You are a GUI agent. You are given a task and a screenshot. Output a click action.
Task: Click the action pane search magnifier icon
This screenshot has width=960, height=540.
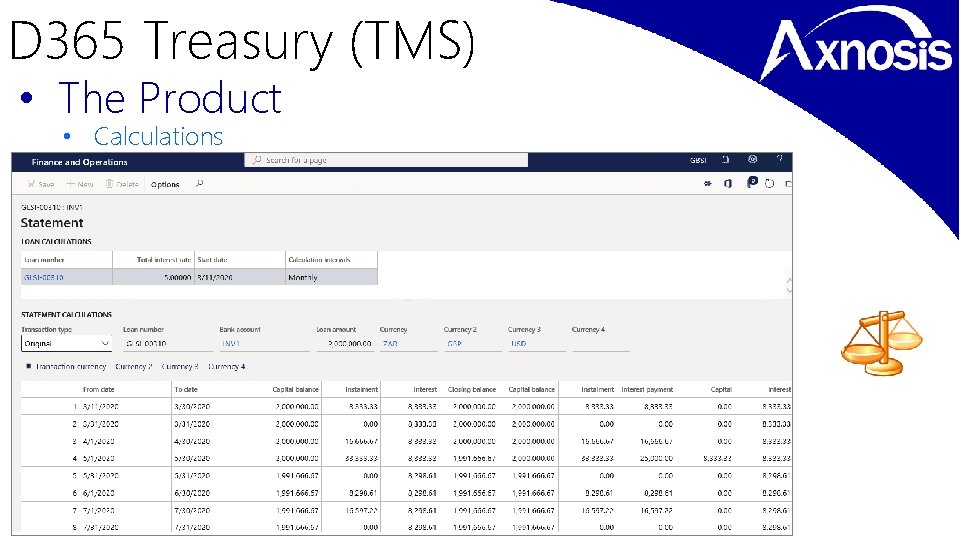[x=199, y=184]
